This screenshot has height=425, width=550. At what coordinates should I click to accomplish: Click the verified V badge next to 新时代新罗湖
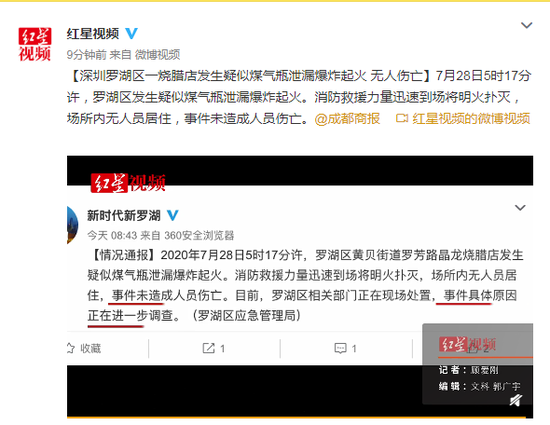tap(172, 215)
